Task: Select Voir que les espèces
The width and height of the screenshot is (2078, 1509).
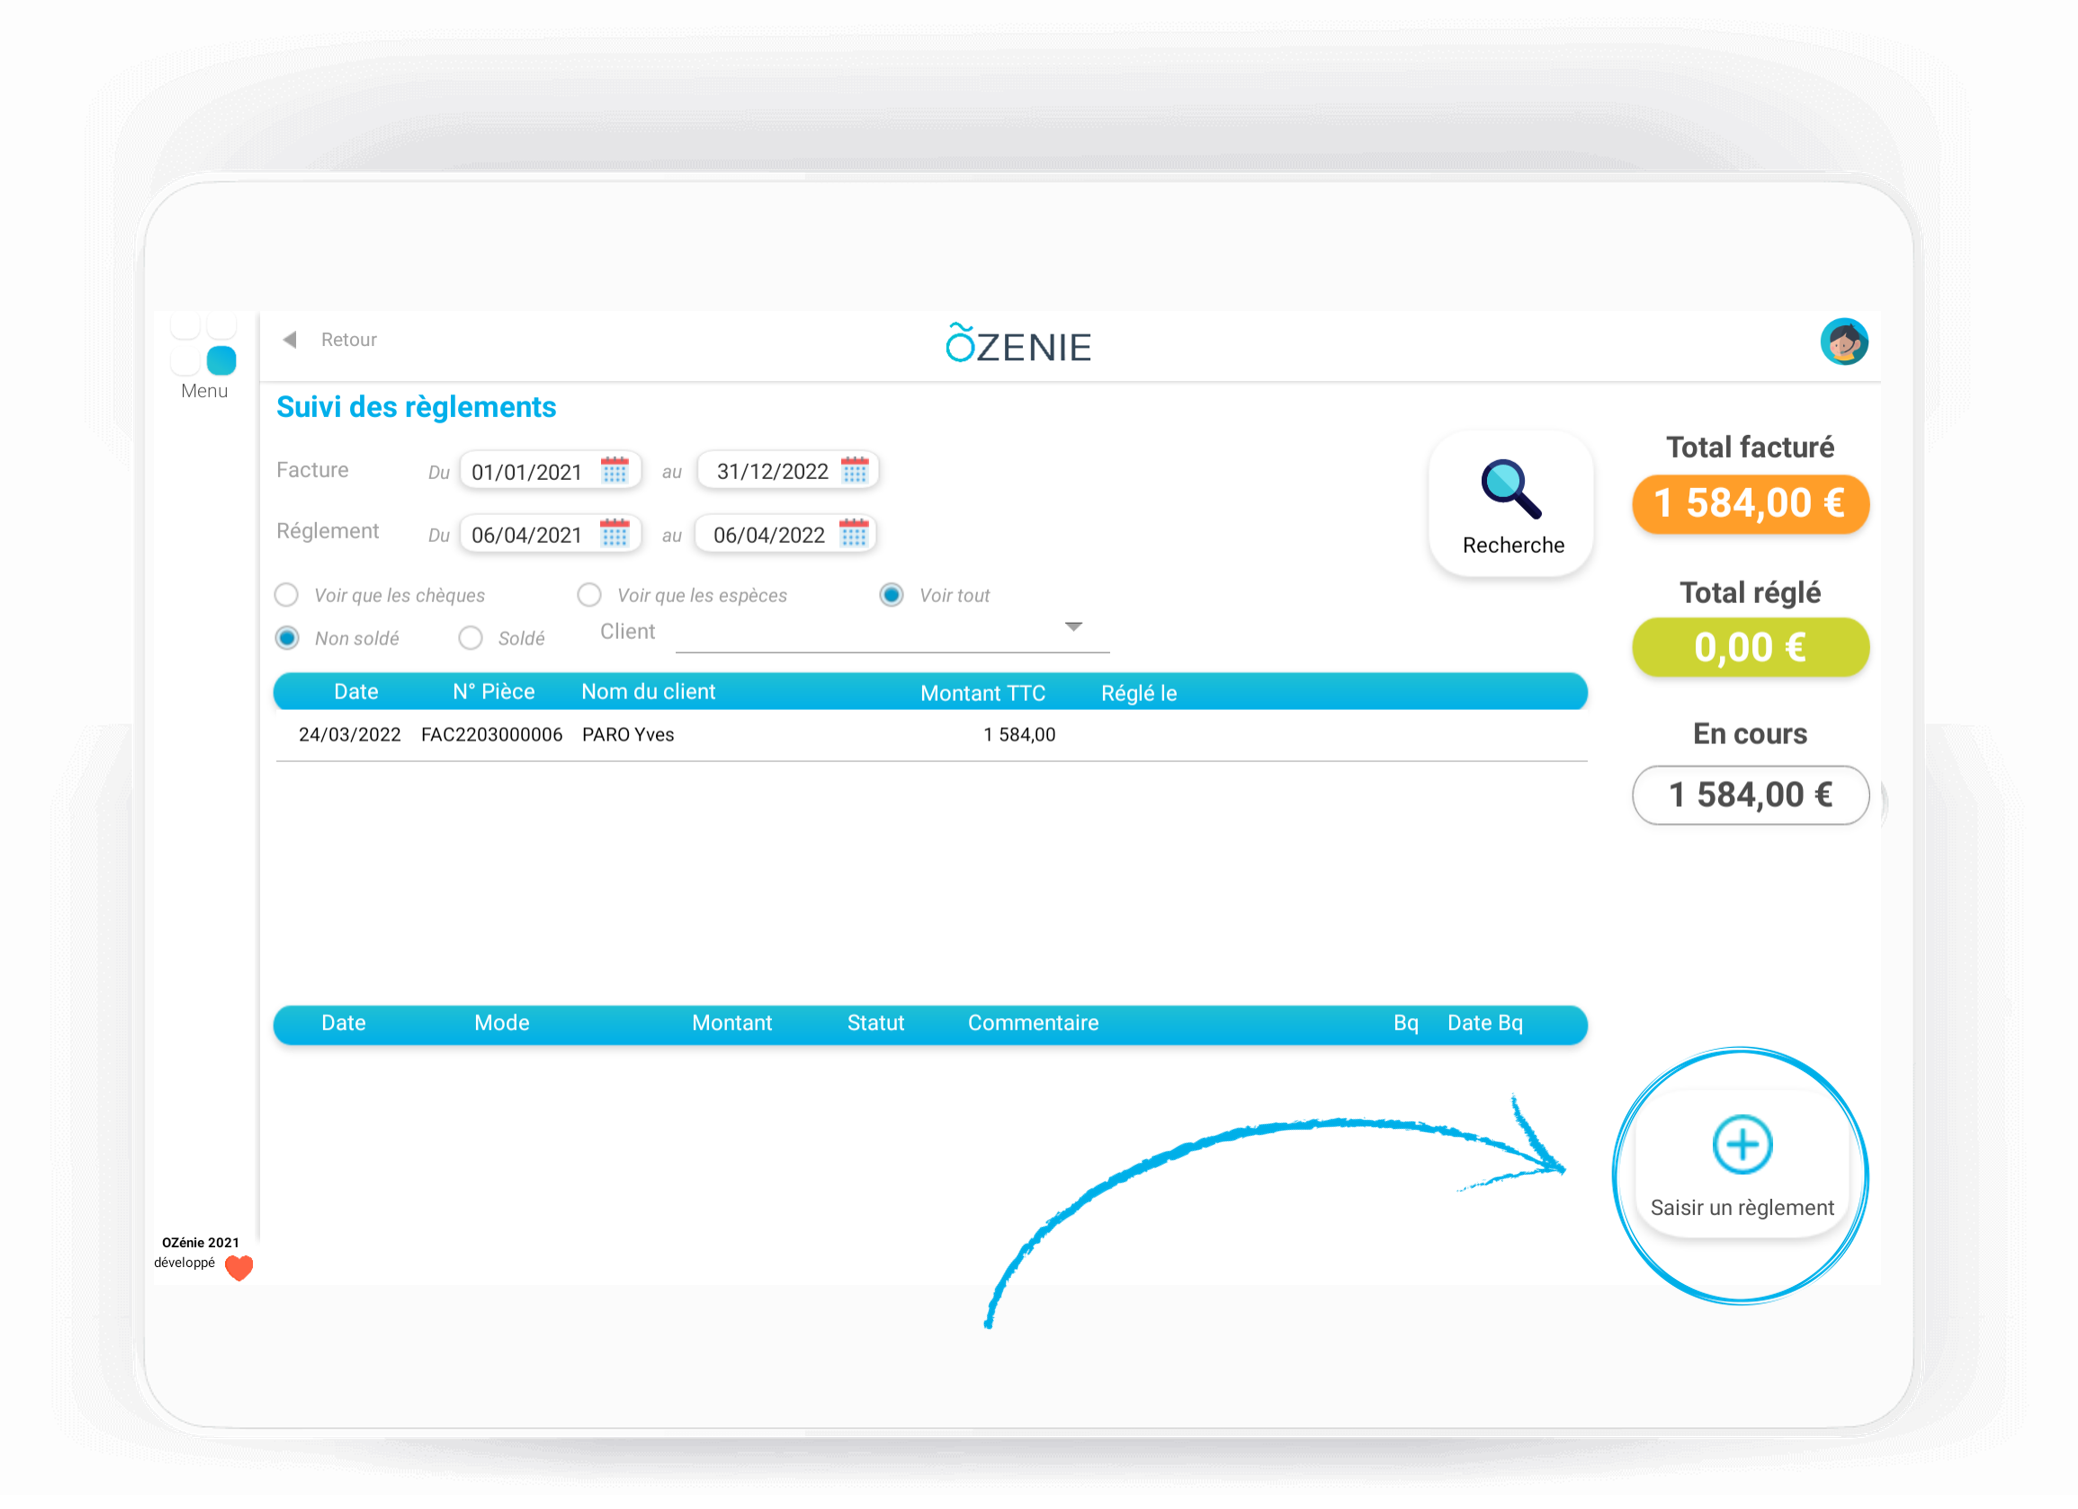Action: pos(589,595)
